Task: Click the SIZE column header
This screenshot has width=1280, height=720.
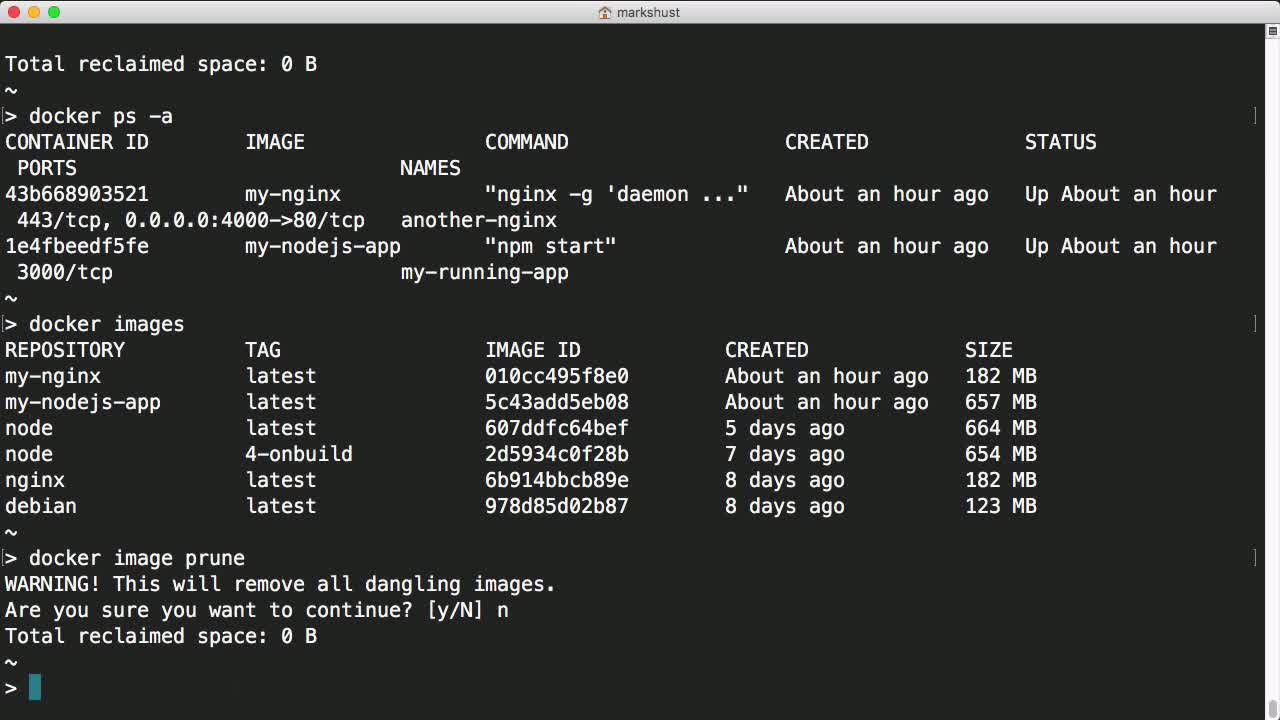Action: [989, 350]
